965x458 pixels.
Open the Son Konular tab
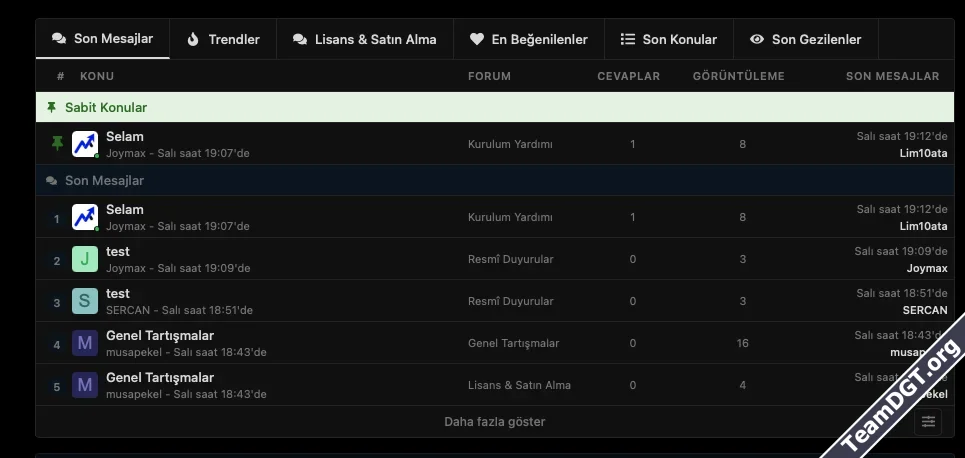coord(669,40)
